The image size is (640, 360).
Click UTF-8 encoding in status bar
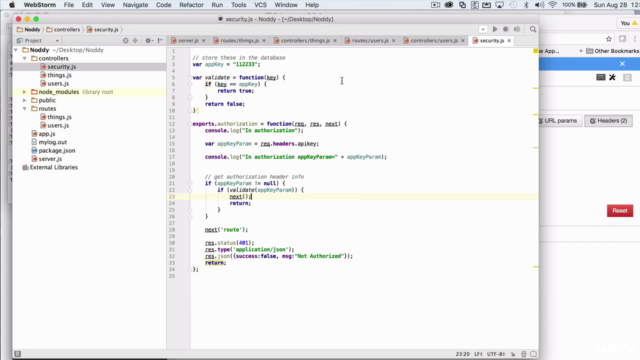(496, 354)
